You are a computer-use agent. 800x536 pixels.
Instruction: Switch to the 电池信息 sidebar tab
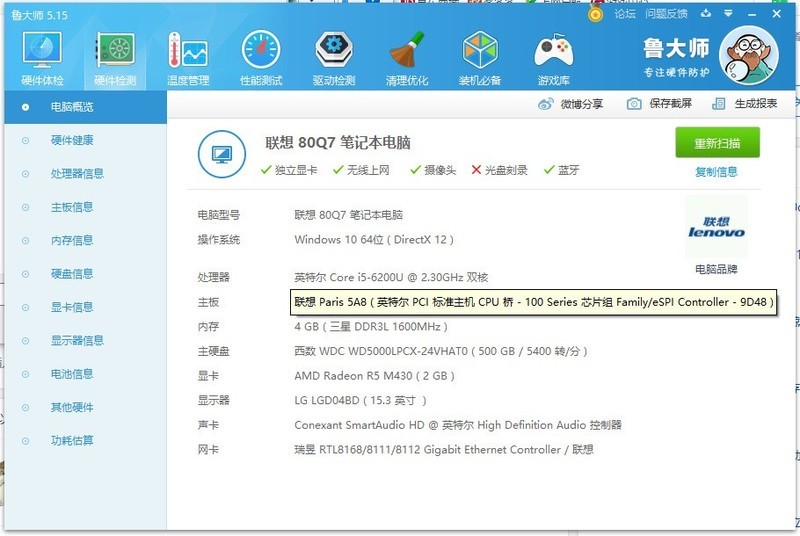click(72, 373)
